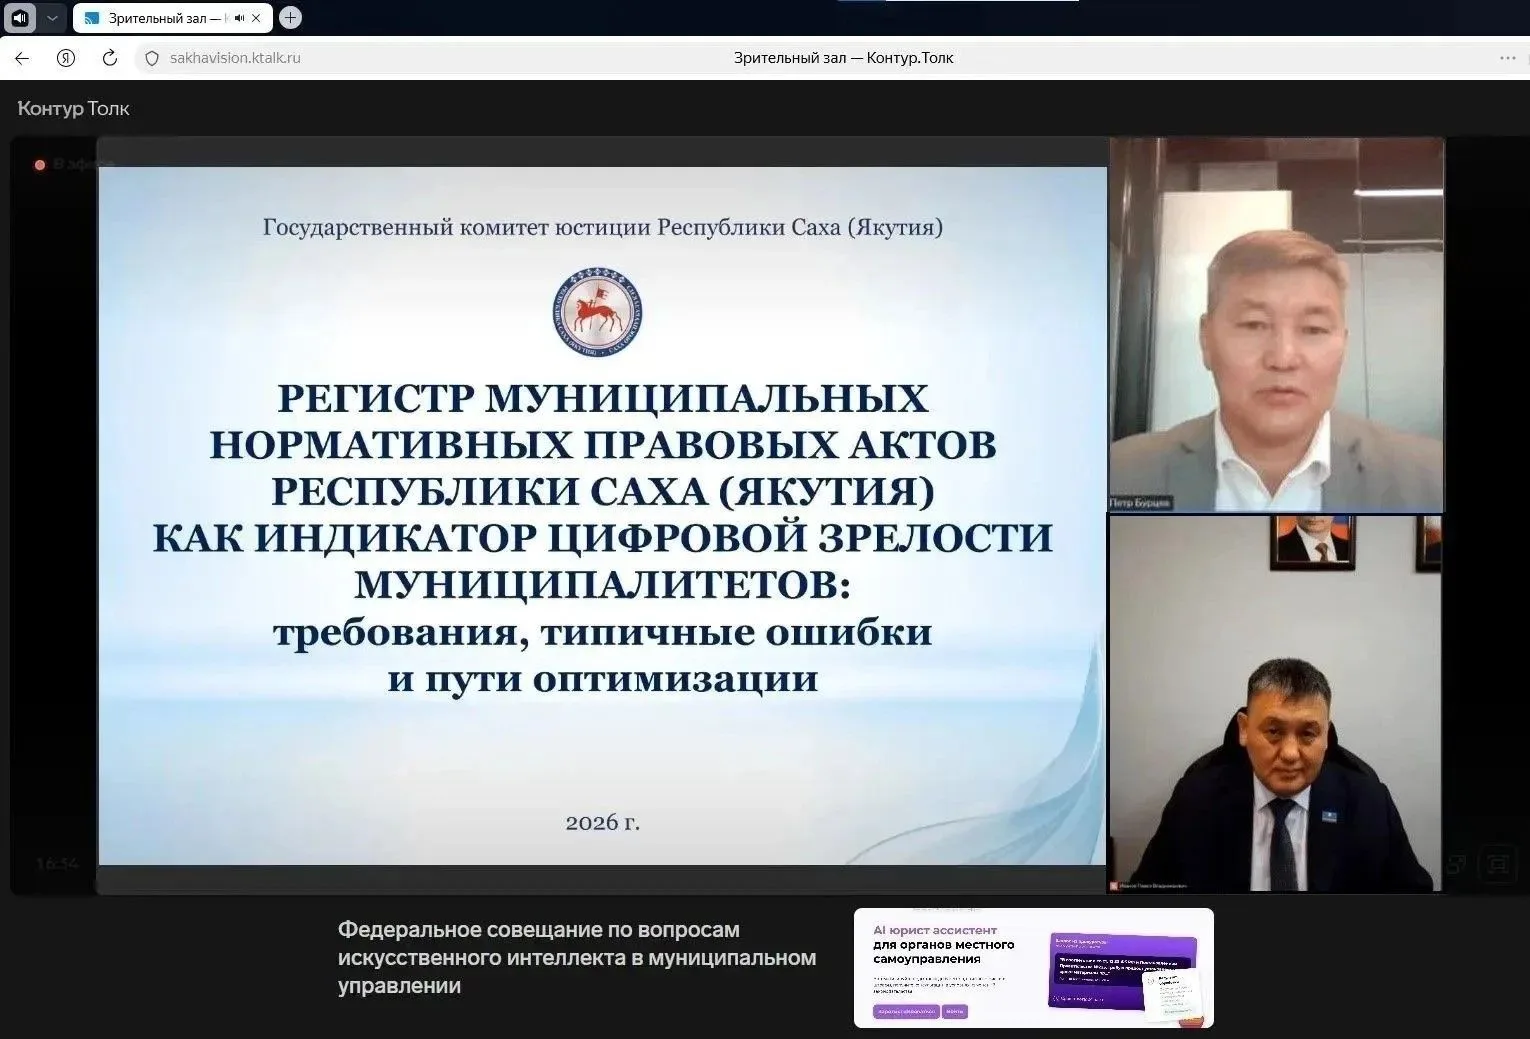The image size is (1530, 1039).
Task: Click the Sakha Republic emblem on the slide
Action: [x=598, y=312]
